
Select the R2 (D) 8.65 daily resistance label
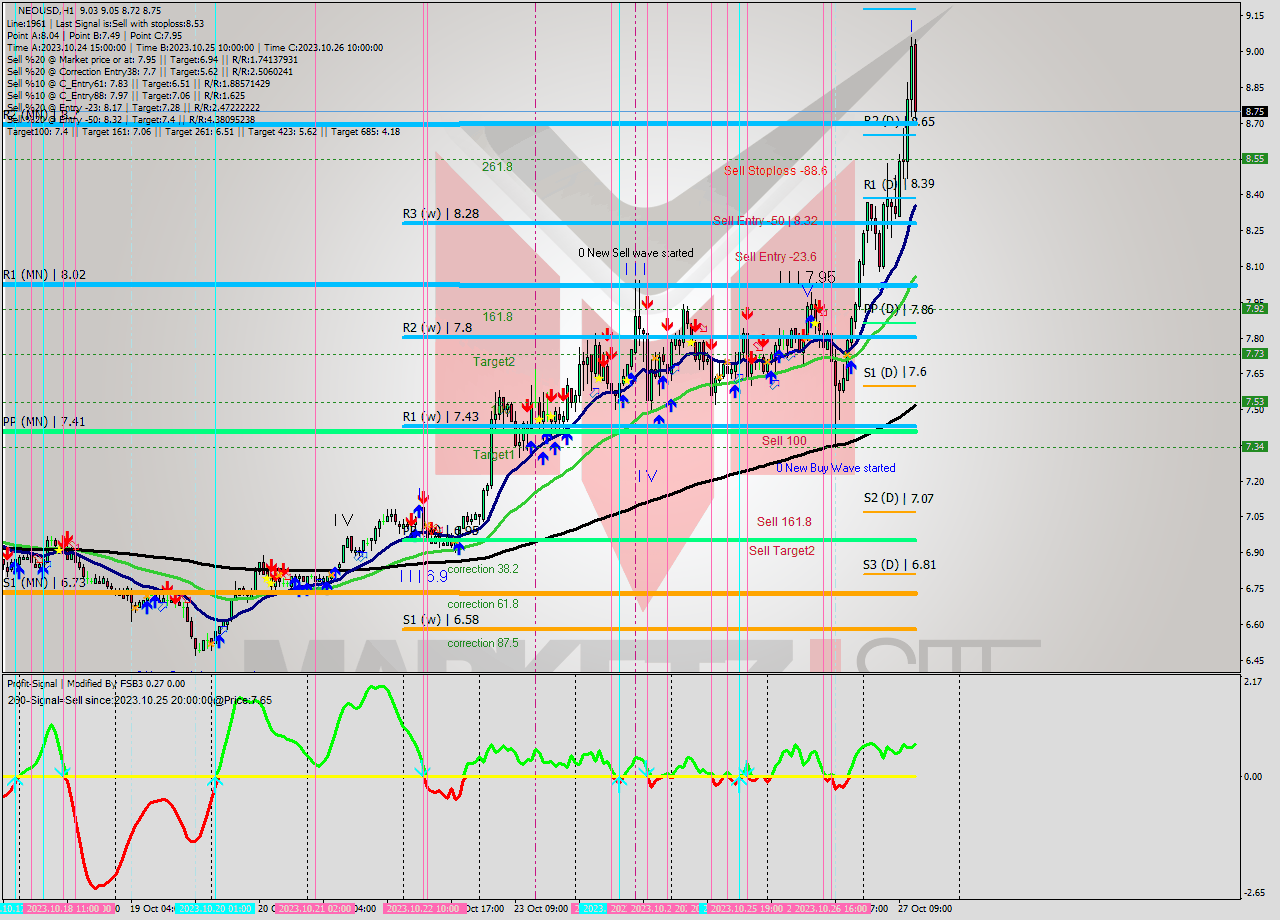coord(899,121)
